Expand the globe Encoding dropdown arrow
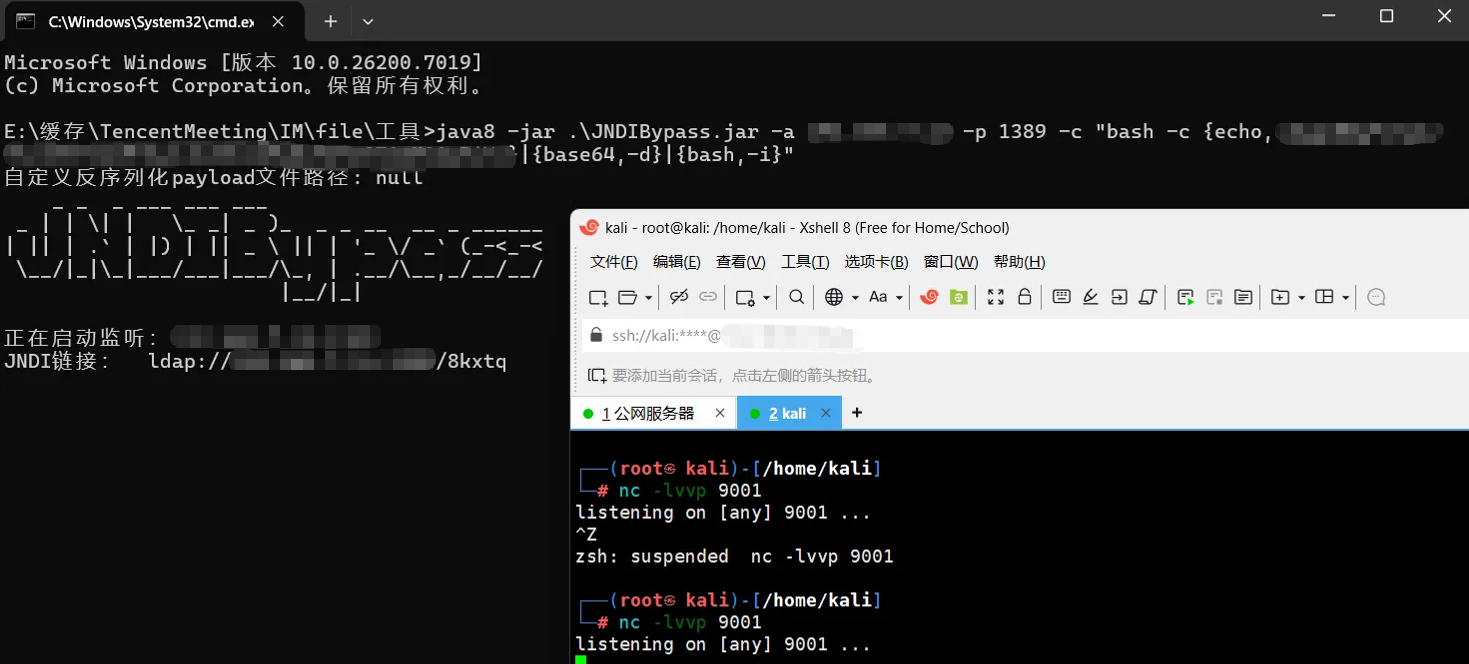 click(855, 298)
